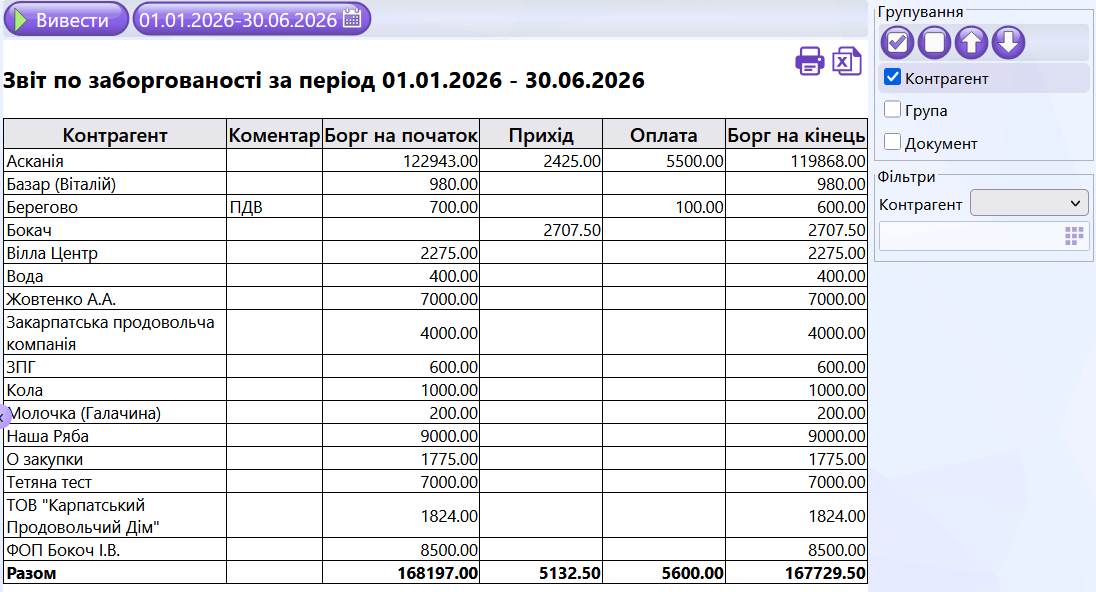Select the Вілла Центр contractor cell

115,253
